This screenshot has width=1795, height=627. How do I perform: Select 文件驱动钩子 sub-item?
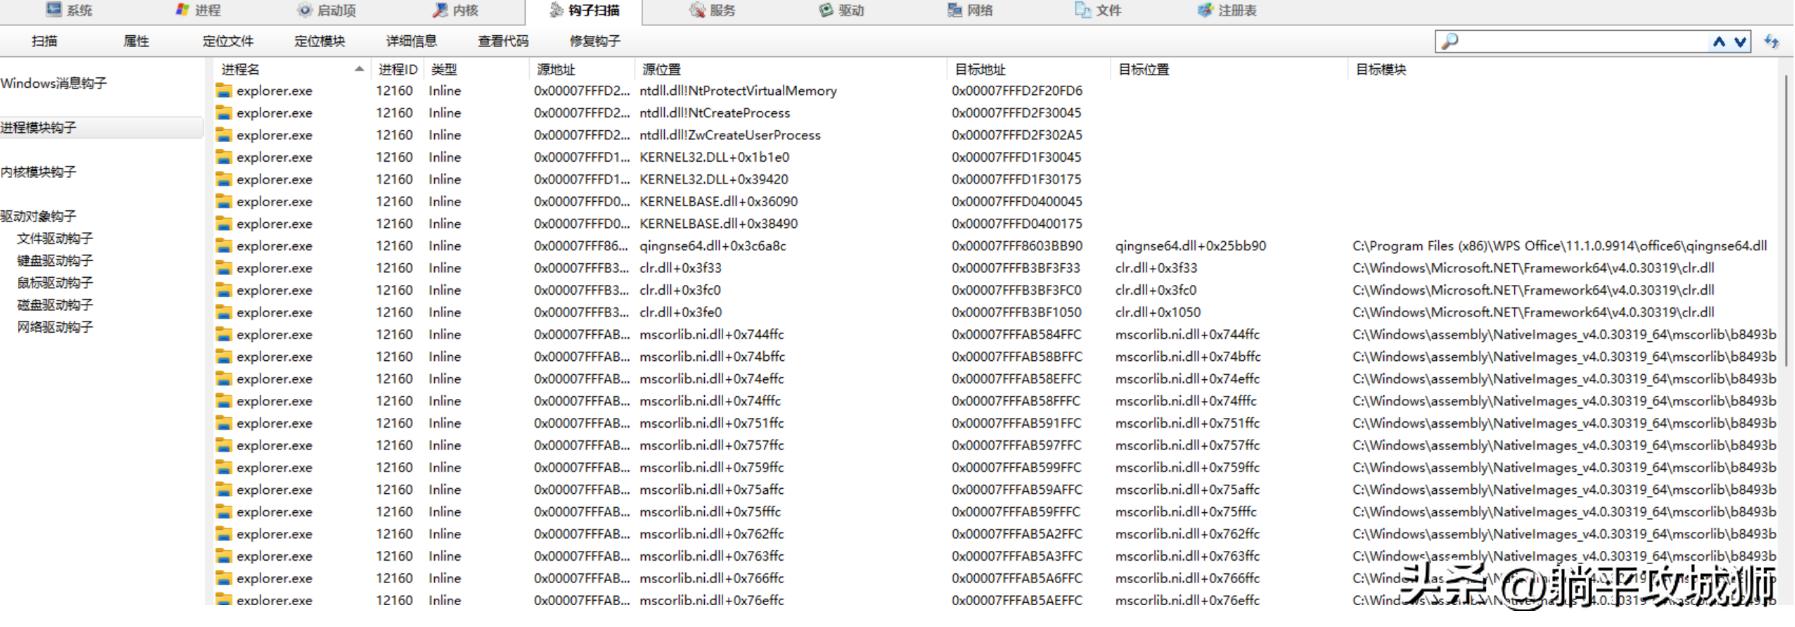[55, 238]
